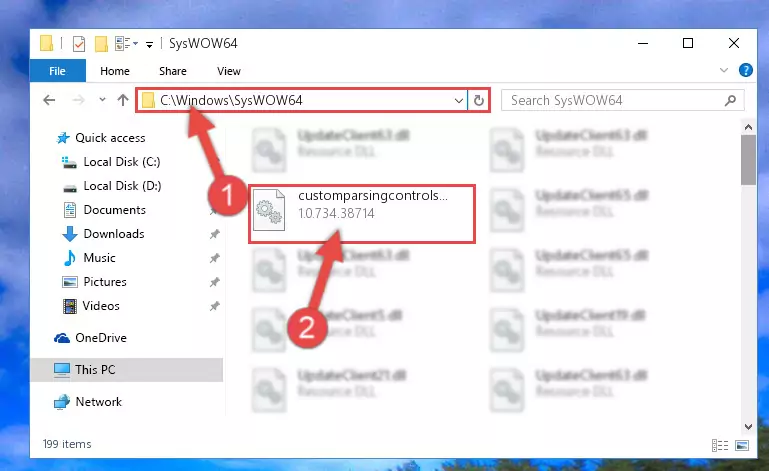Click the Downloads blue arrow icon
769x471 pixels.
click(x=70, y=234)
